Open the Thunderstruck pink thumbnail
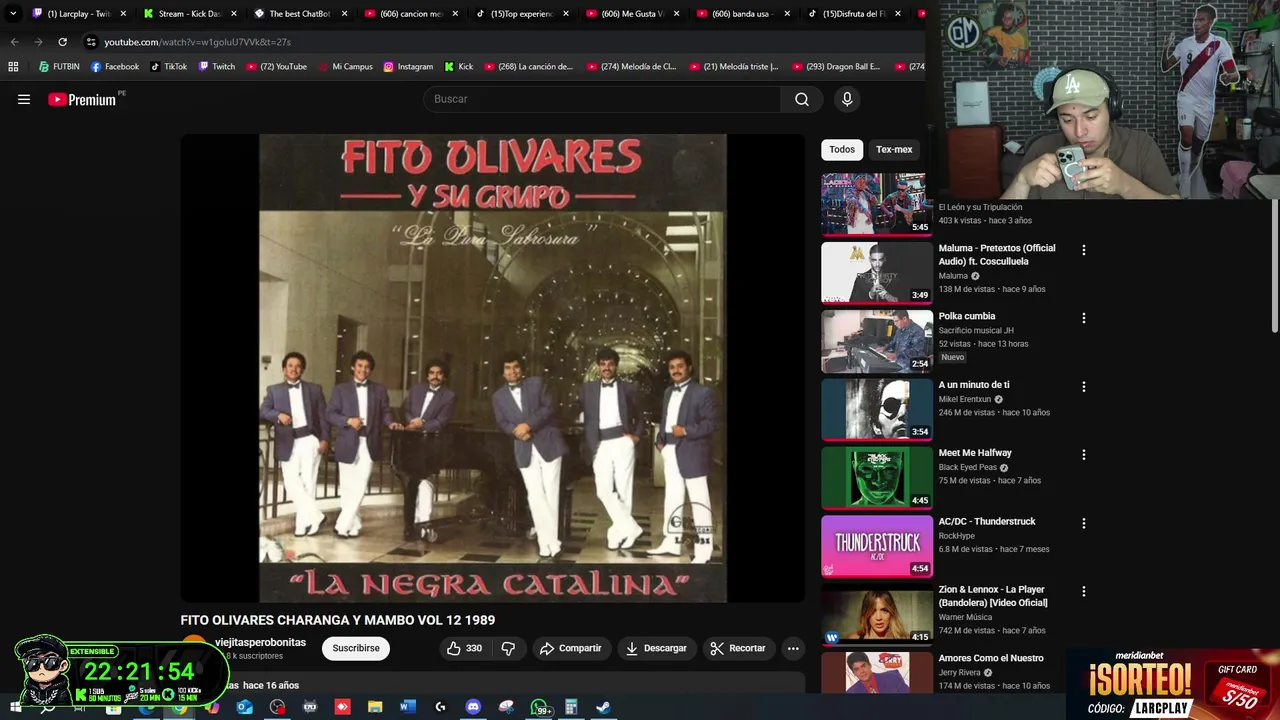The image size is (1280, 720). 877,546
